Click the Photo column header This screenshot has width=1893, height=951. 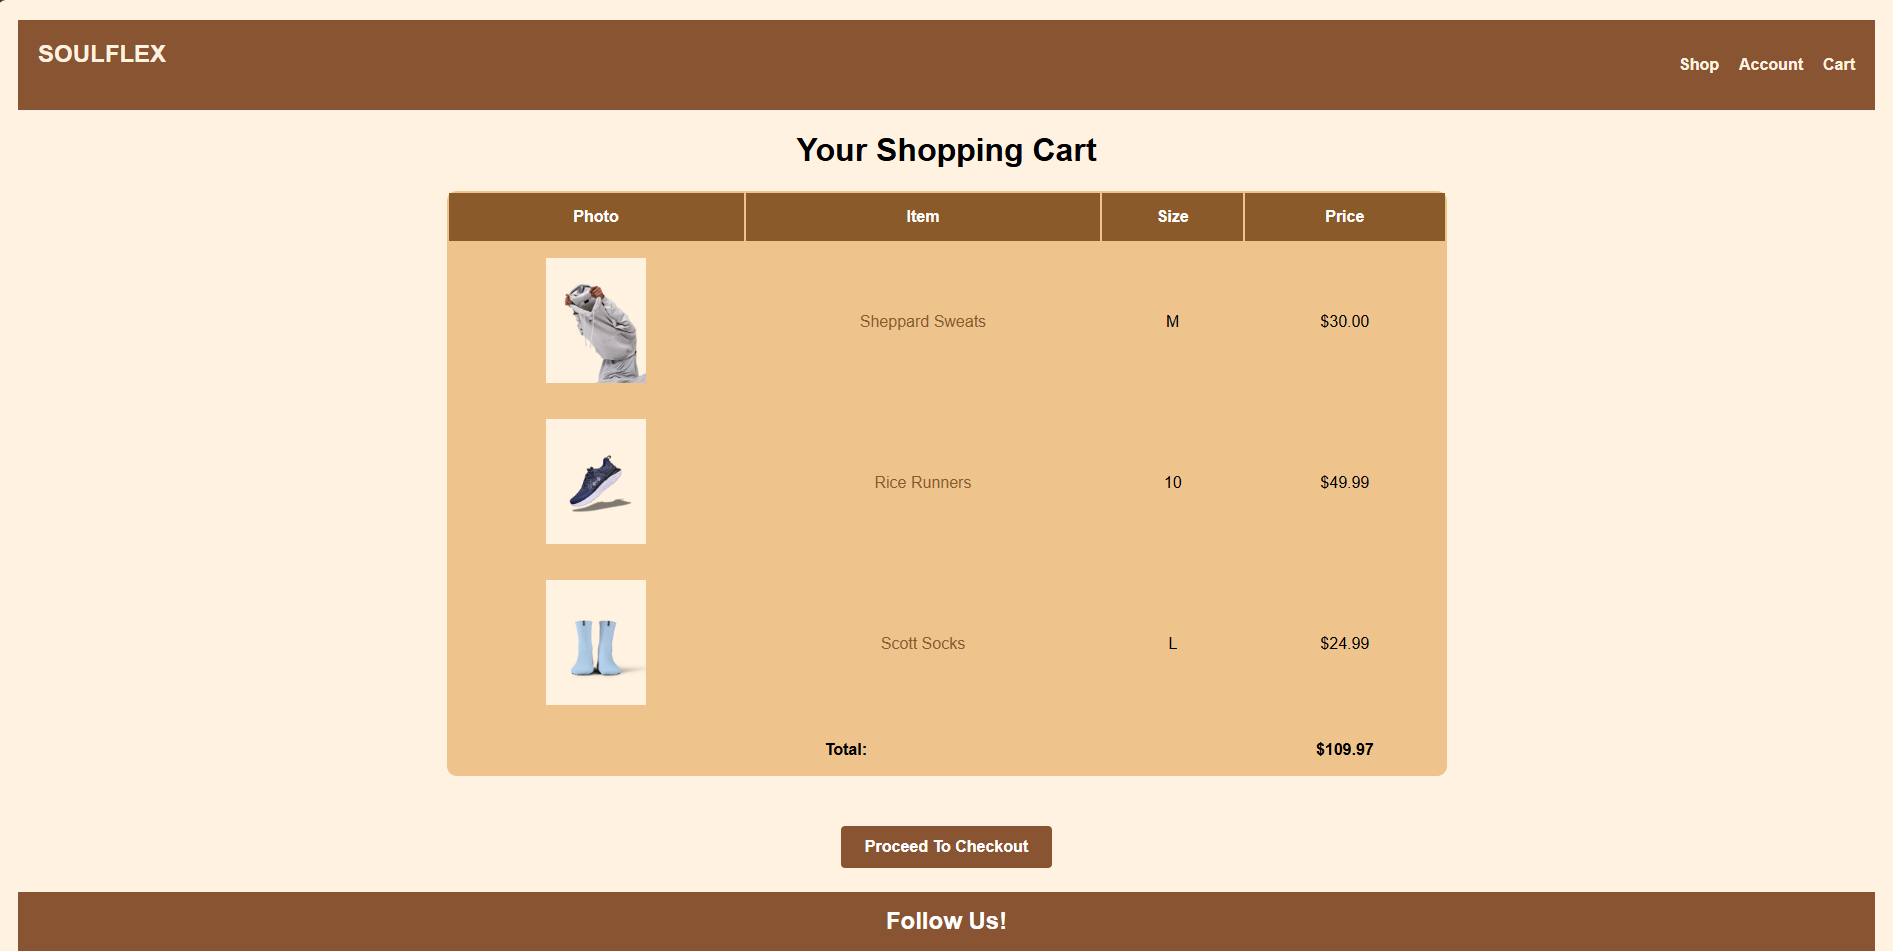[x=596, y=216]
